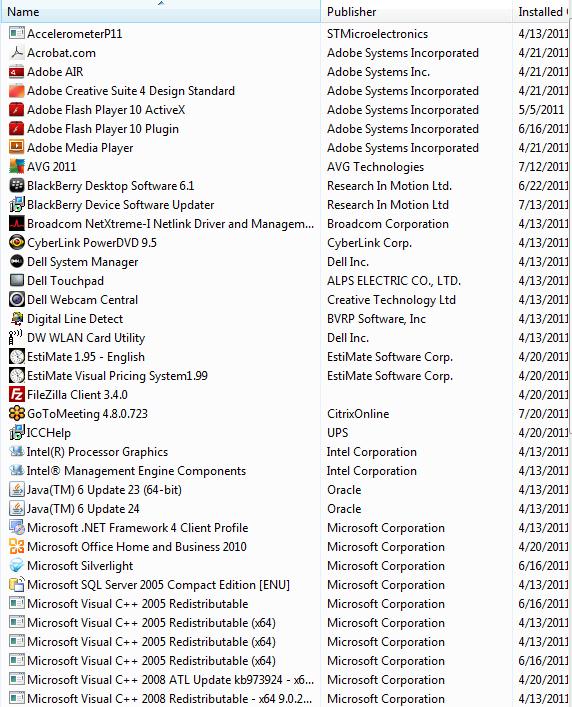Click the Adobe Flash Player 10 Plugin icon
The width and height of the screenshot is (572, 707).
[x=17, y=129]
